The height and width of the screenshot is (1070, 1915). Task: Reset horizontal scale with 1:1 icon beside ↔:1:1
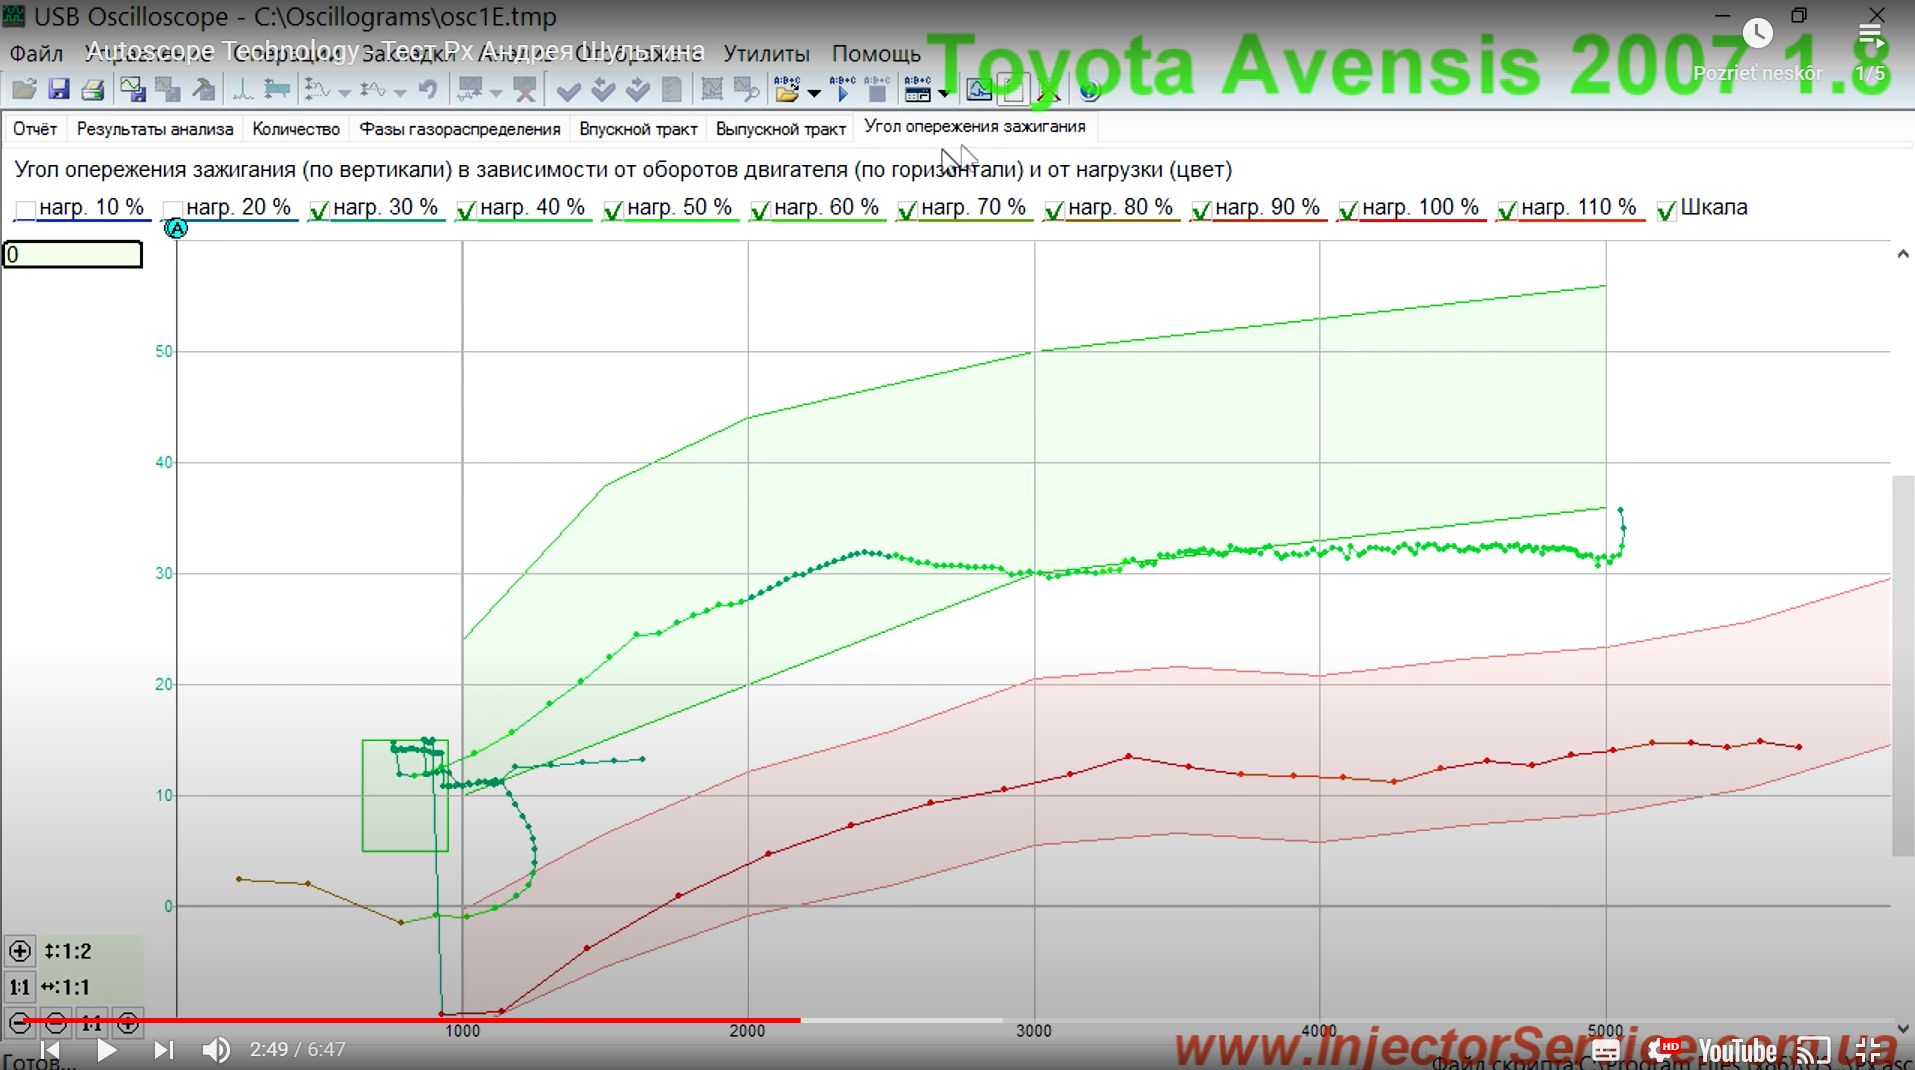coord(20,987)
